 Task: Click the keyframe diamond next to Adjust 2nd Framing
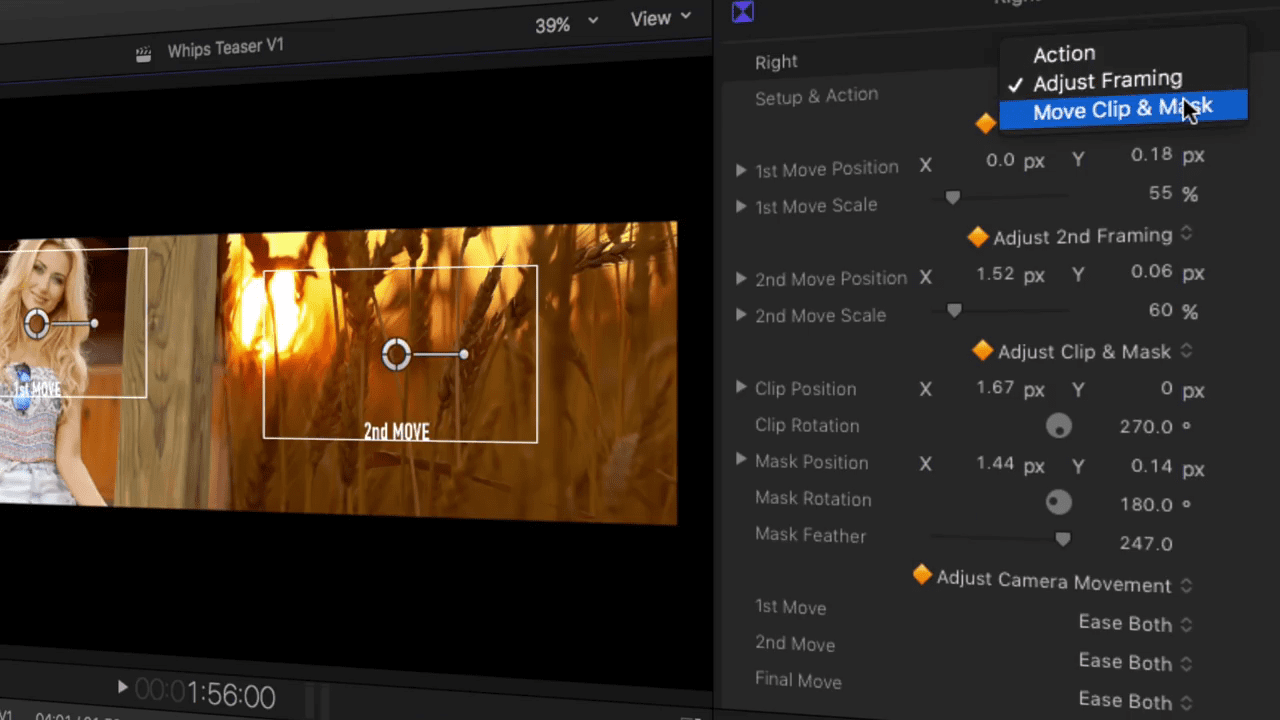[978, 237]
